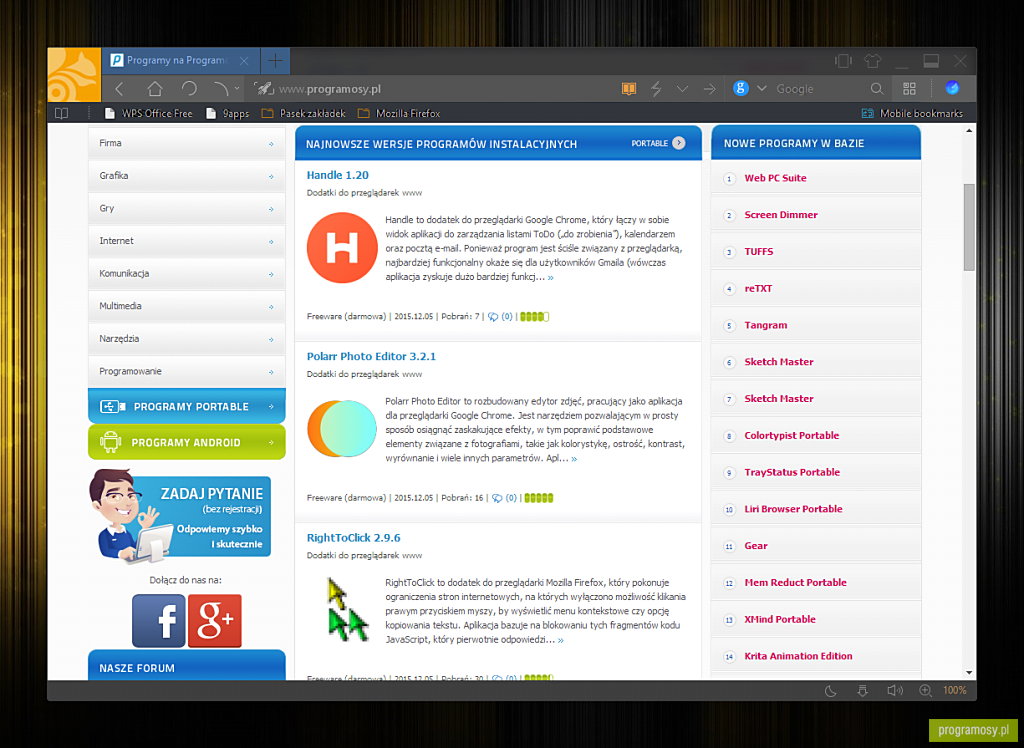
Task: Open Screen Dimmer in new programs list
Action: (780, 215)
